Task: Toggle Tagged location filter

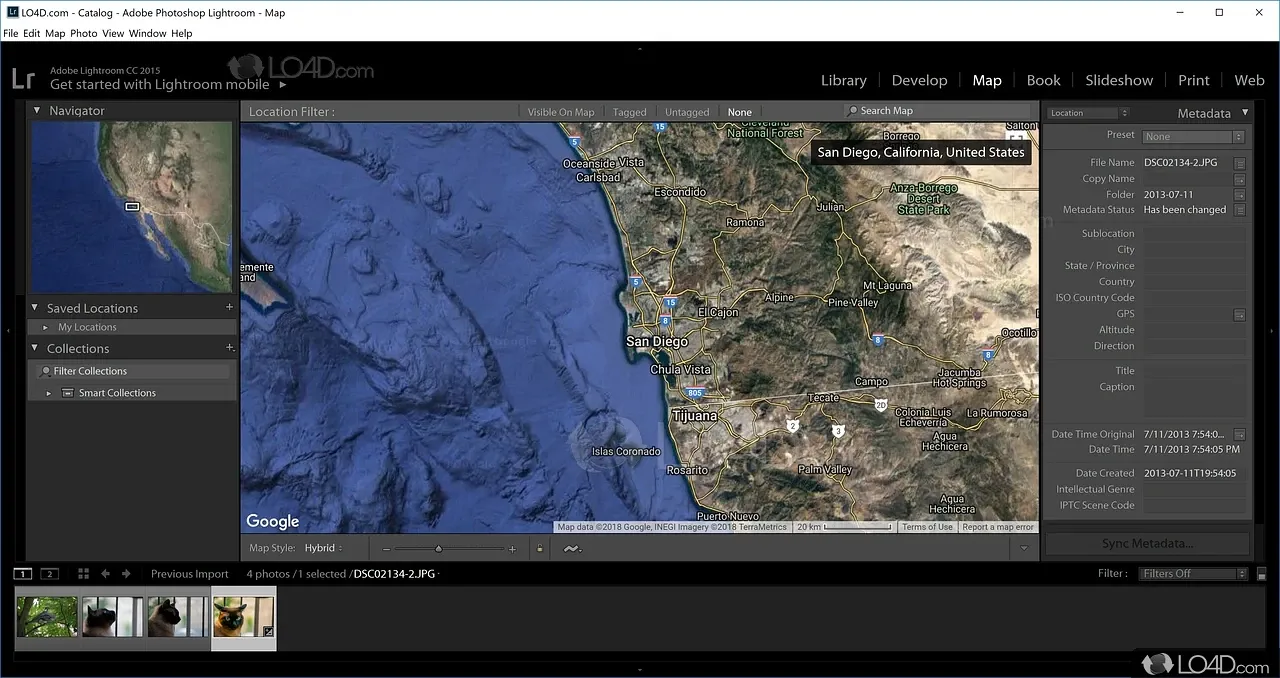Action: [630, 112]
